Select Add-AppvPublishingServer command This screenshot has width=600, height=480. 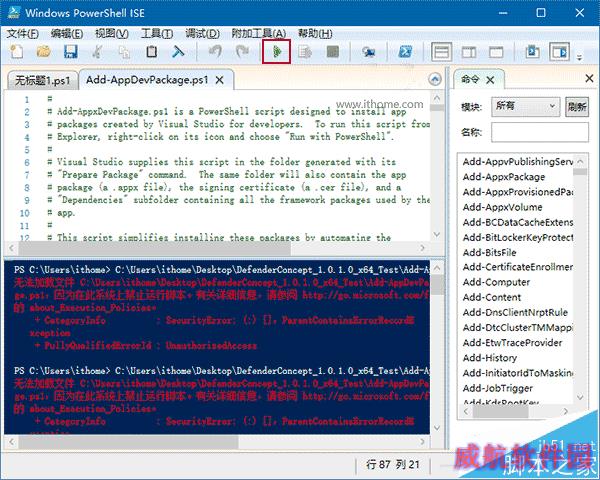(517, 162)
